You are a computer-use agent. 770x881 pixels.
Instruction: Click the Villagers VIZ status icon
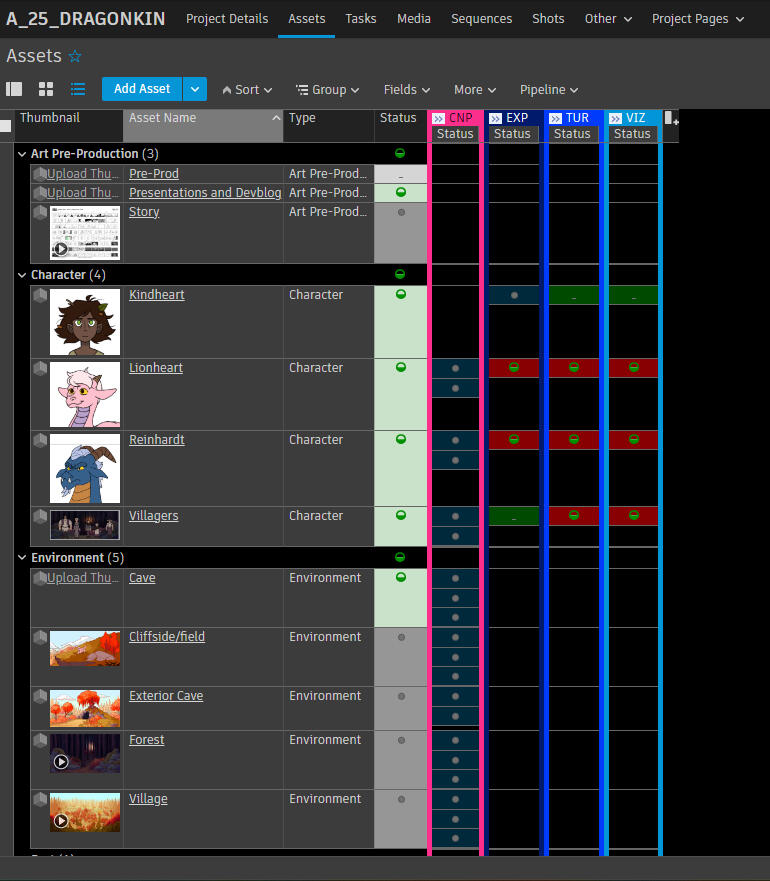tap(634, 515)
